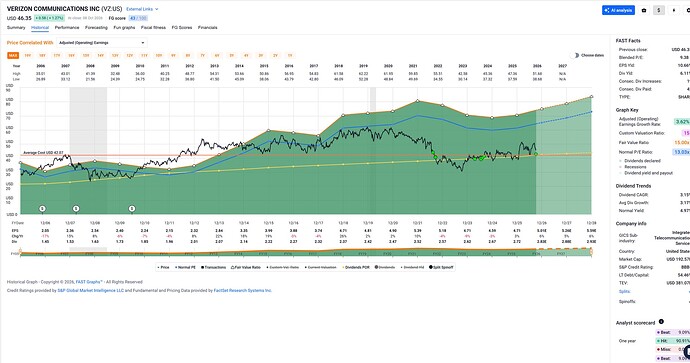Select the MAX time range button
Screen dimensions: 690x363
pyautogui.click(x=13, y=55)
